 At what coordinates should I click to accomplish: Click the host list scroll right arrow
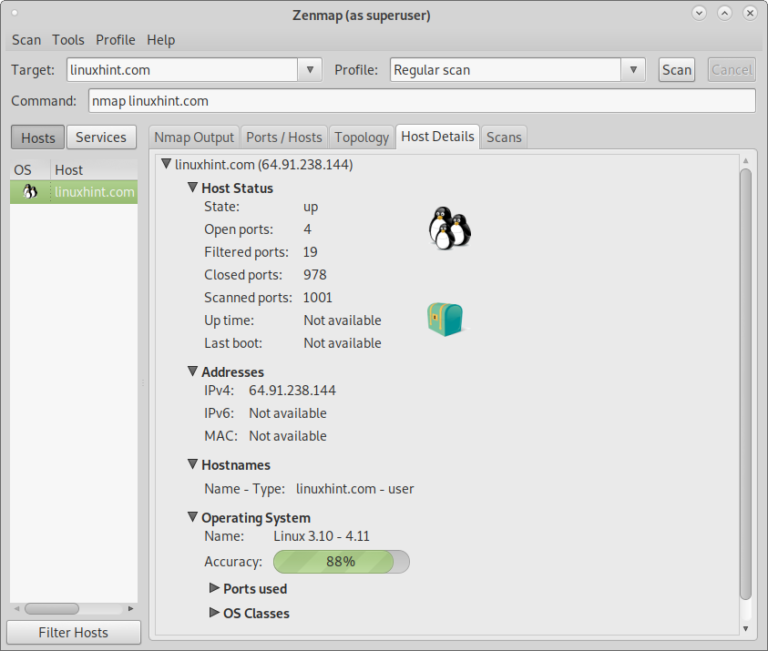(130, 608)
